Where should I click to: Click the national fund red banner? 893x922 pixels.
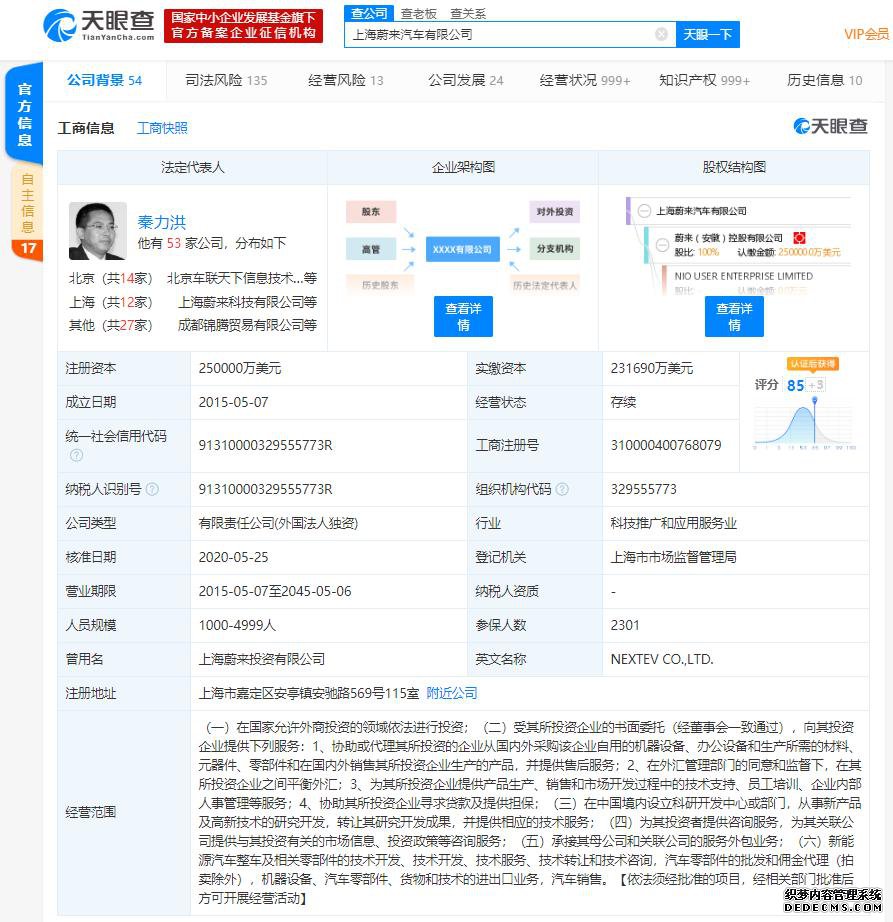tap(243, 26)
